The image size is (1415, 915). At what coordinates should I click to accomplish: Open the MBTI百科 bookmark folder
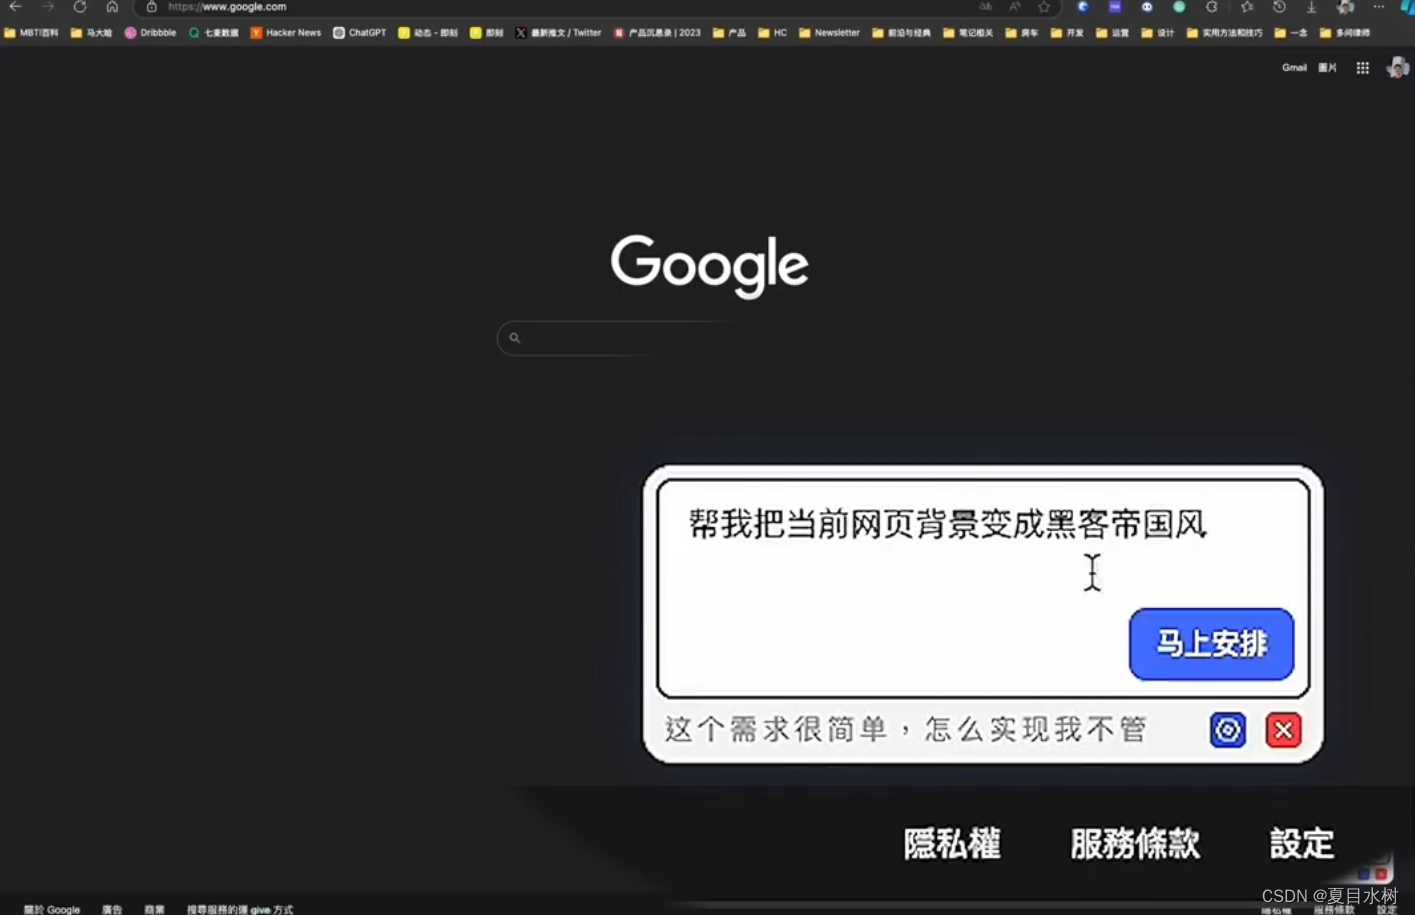point(31,33)
